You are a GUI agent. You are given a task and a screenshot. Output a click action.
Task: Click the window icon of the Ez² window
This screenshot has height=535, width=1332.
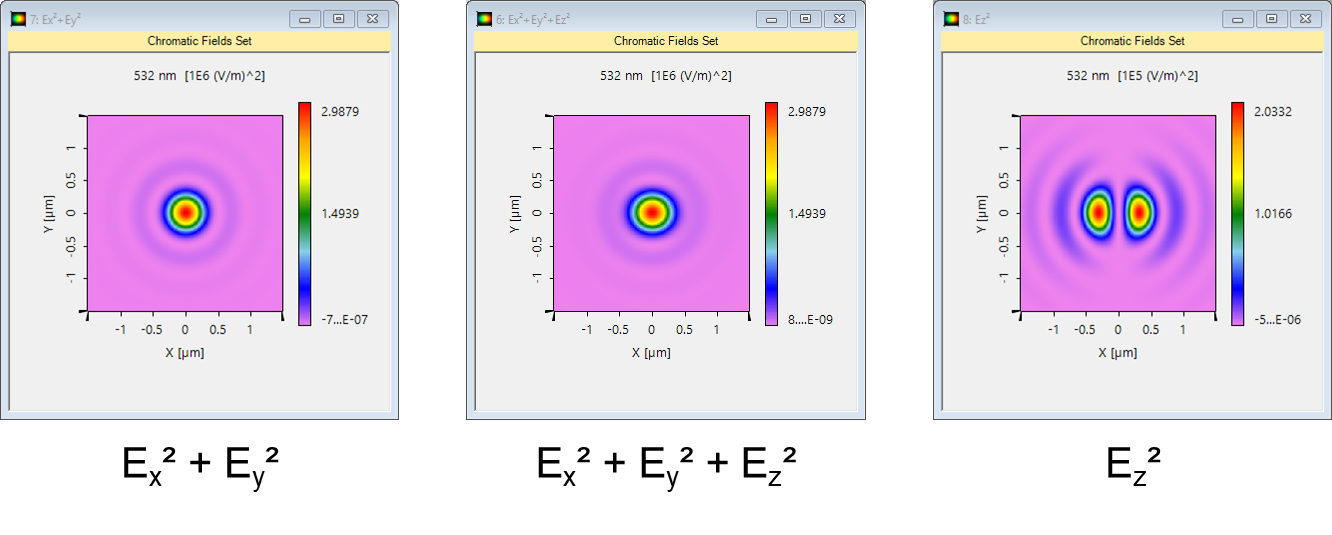[x=951, y=18]
